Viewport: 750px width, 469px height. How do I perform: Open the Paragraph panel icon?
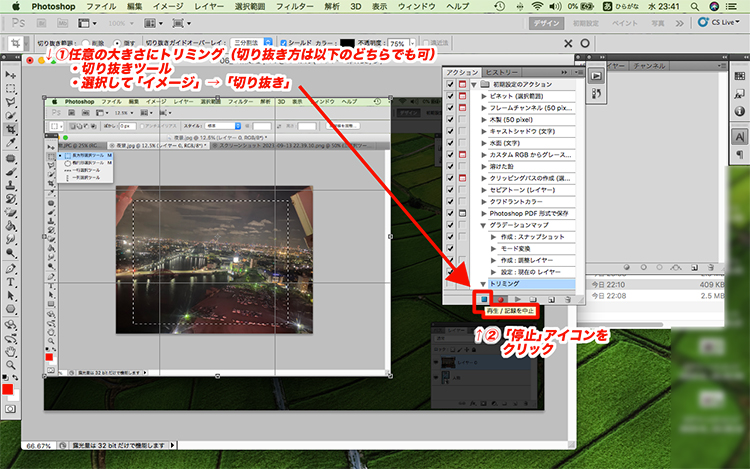739,154
